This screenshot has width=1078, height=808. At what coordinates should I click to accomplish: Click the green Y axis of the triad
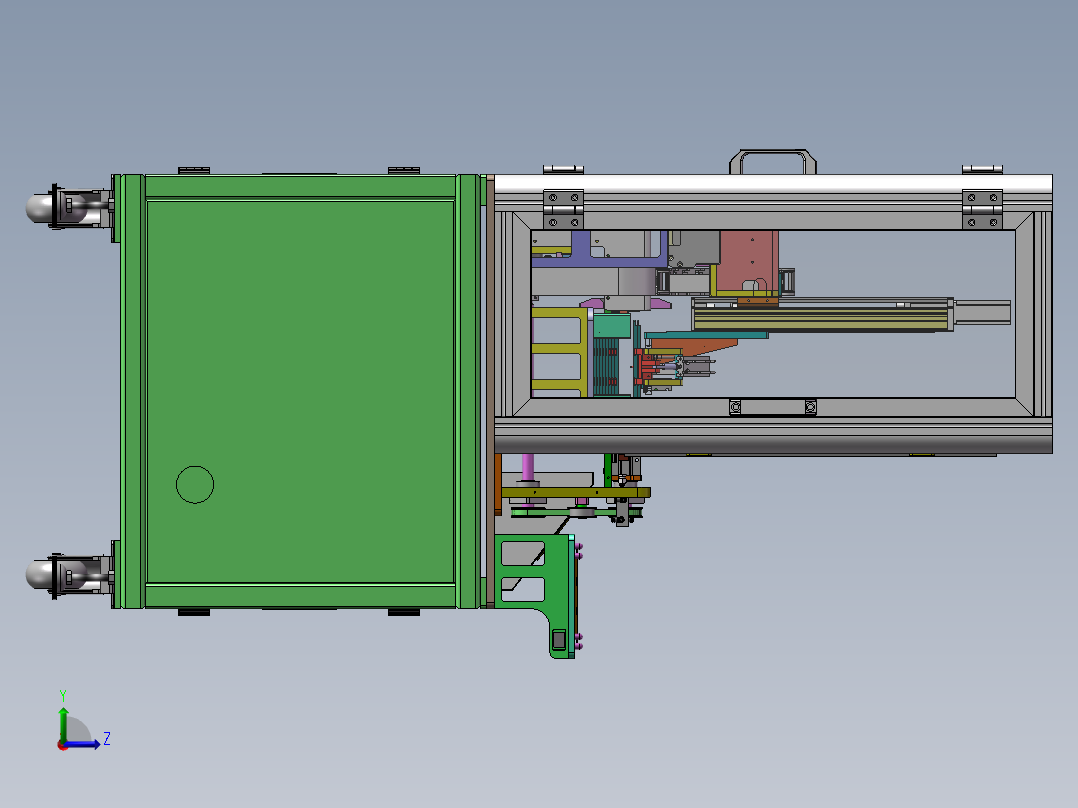(x=63, y=723)
